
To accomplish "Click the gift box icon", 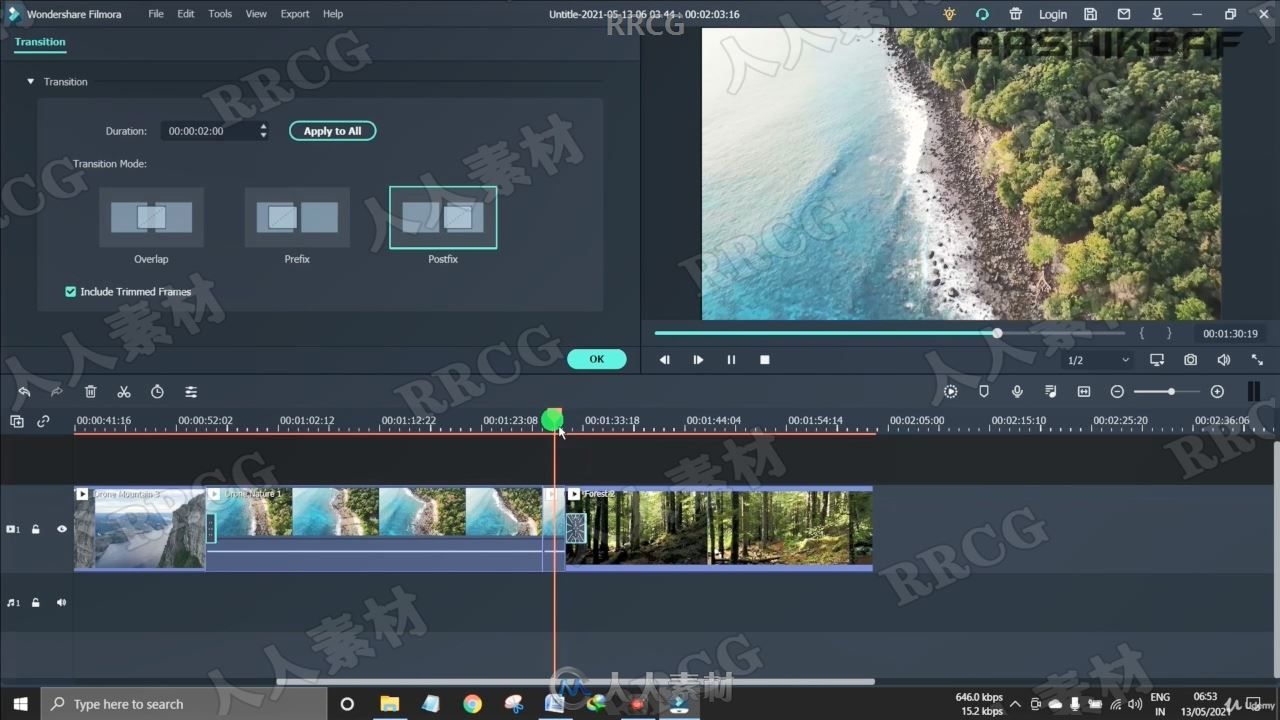I will click(1016, 14).
